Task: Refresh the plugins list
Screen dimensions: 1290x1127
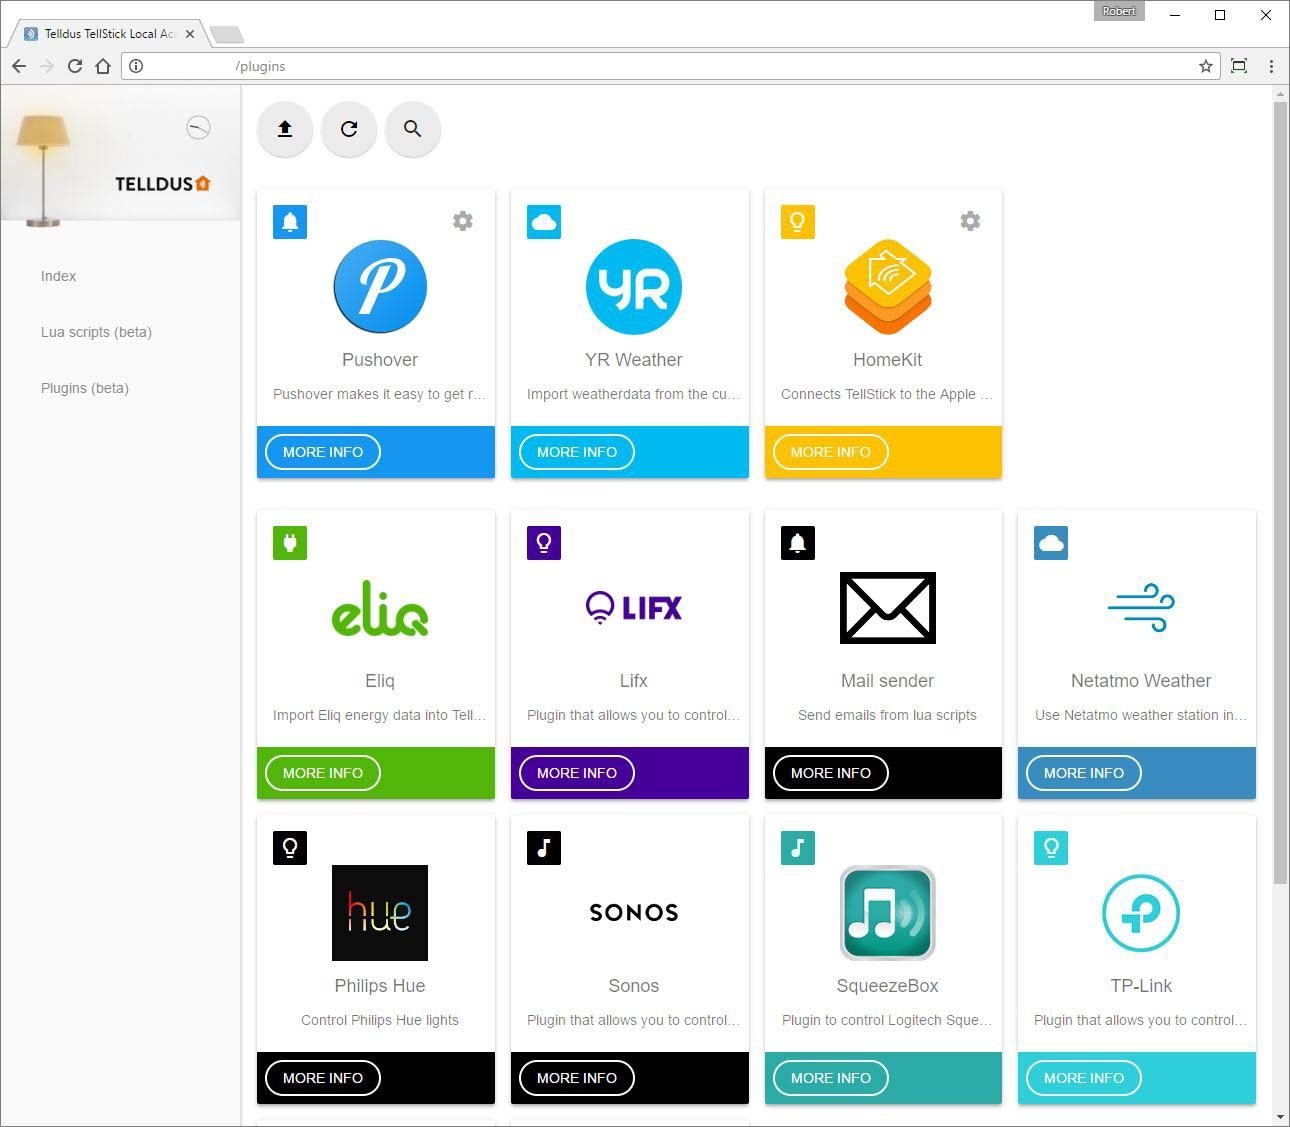Action: (349, 129)
